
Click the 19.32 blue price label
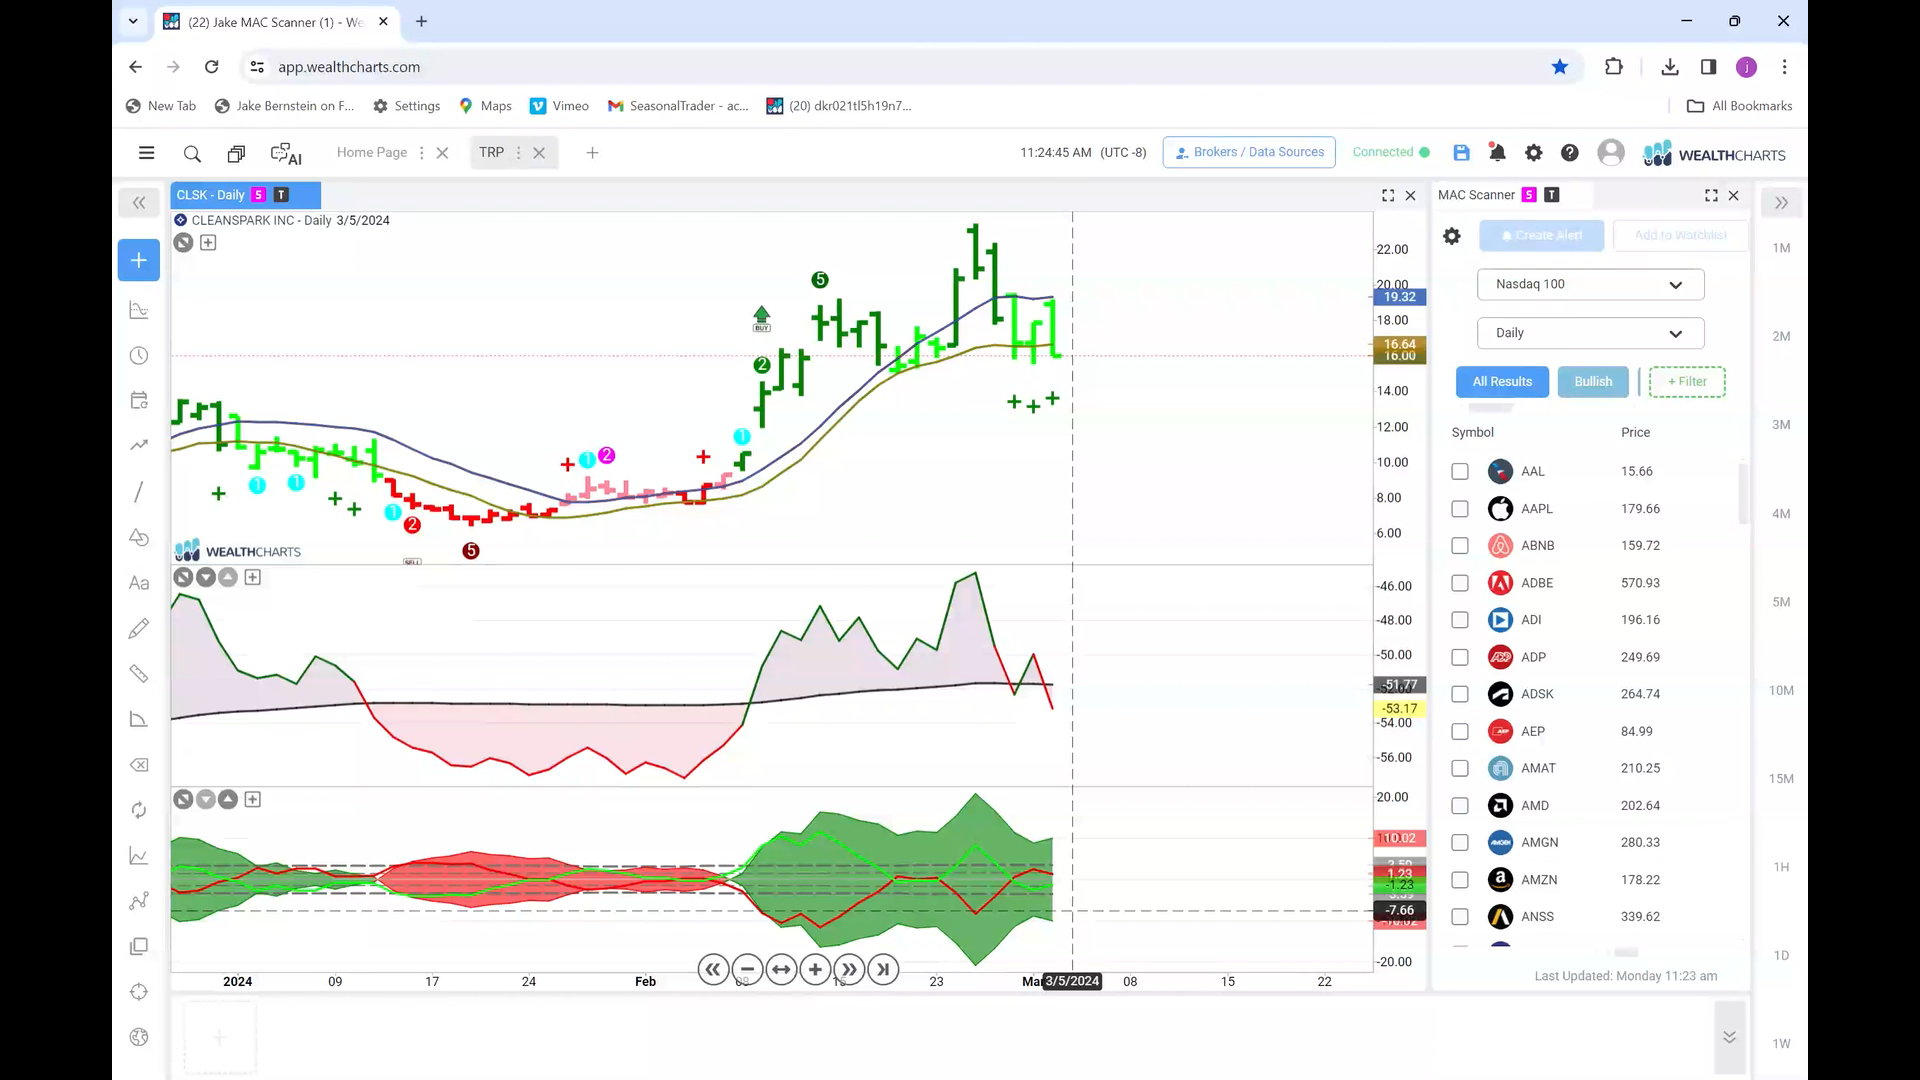tap(1400, 297)
